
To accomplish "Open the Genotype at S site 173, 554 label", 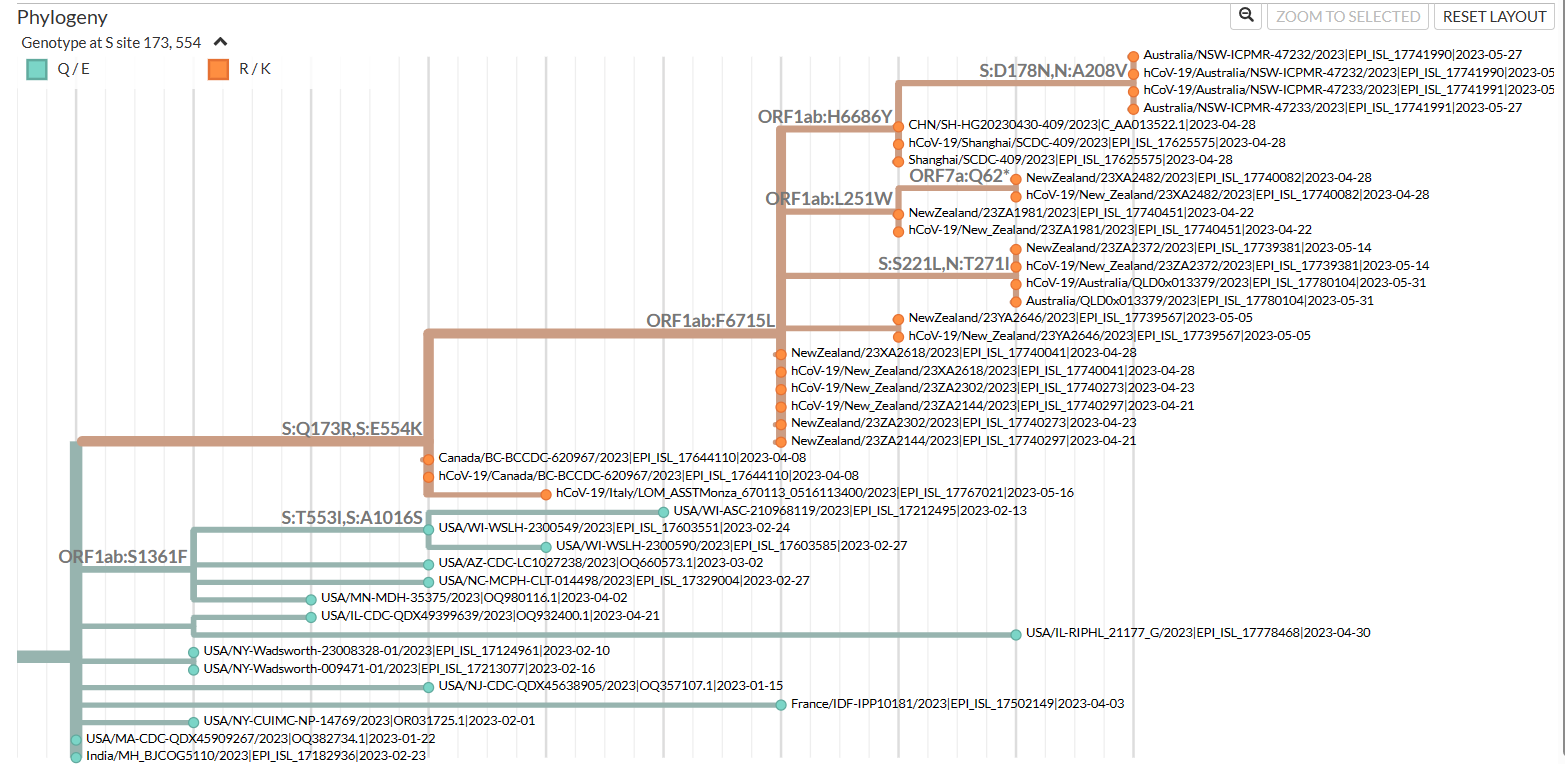I will 110,42.
